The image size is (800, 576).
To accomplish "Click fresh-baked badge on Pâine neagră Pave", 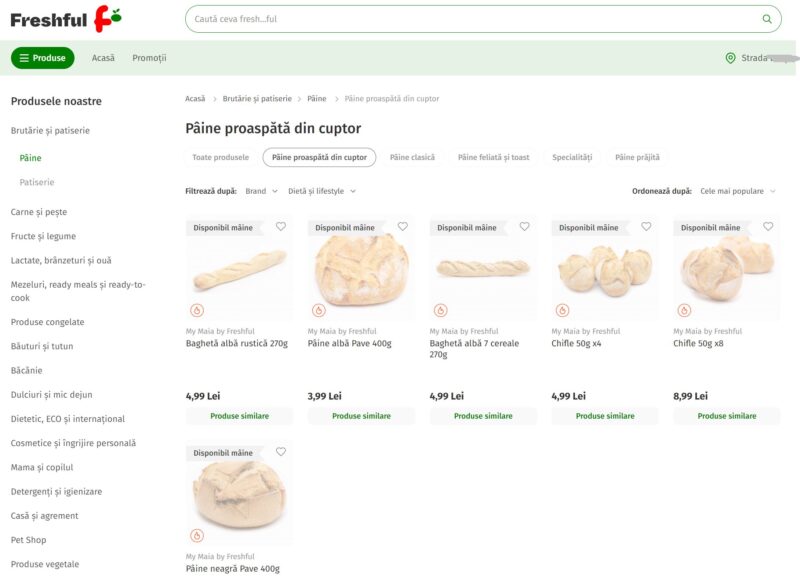I will pyautogui.click(x=197, y=535).
